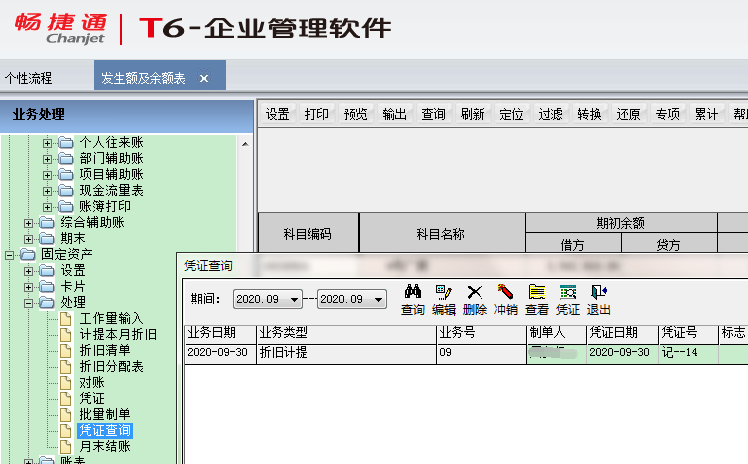The image size is (748, 464).
Task: Click the 业务日期 cell 2020-09-30
Action: pos(220,353)
